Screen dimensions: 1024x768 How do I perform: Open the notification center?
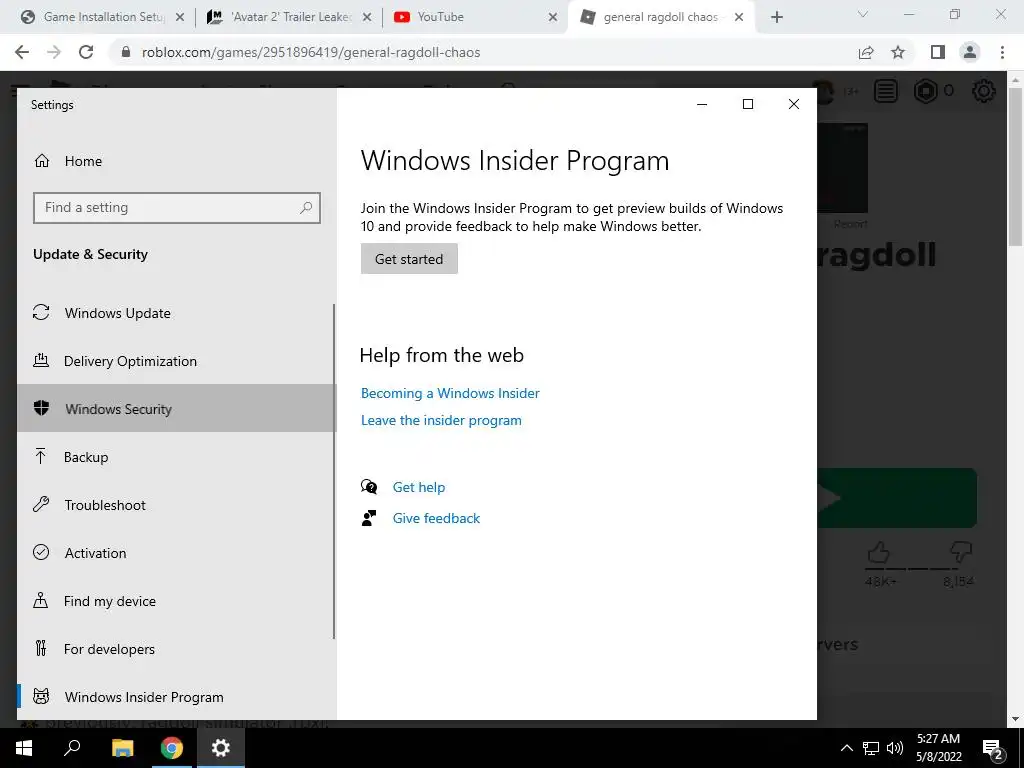point(993,748)
